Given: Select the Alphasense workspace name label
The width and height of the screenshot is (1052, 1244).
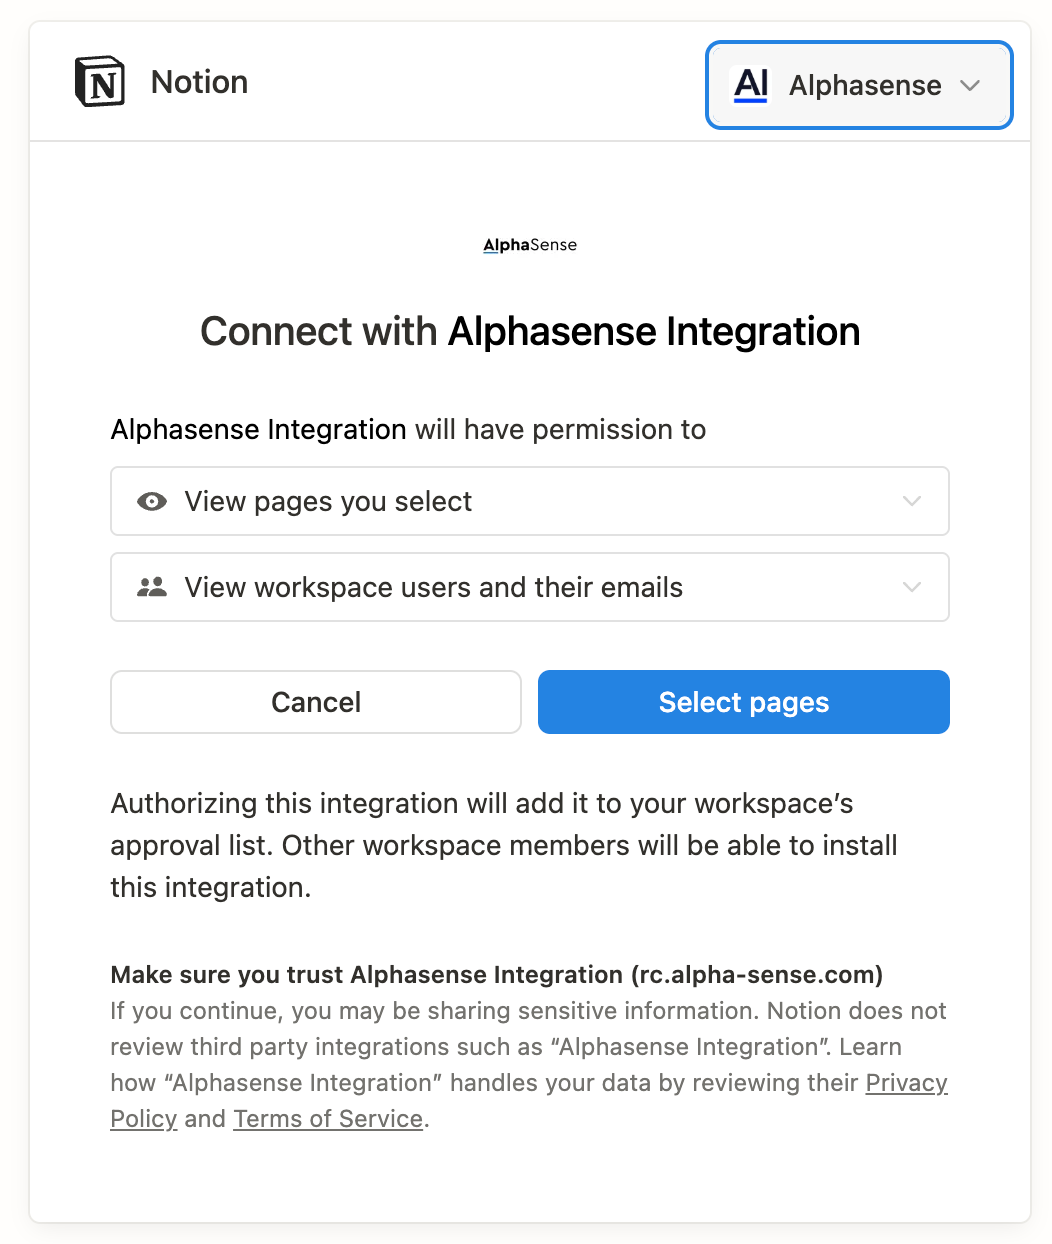Looking at the screenshot, I should 865,86.
